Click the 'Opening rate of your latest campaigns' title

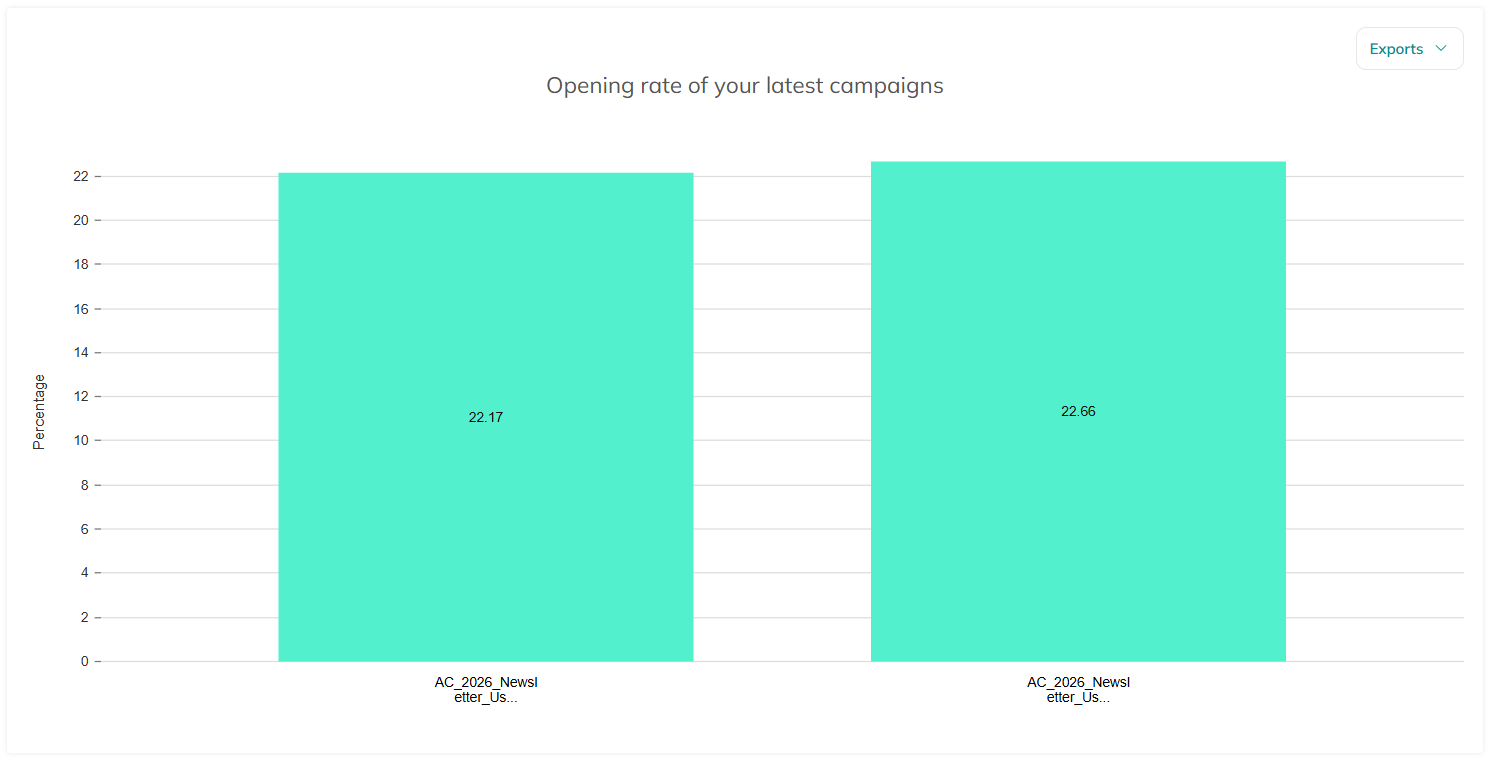pyautogui.click(x=745, y=86)
